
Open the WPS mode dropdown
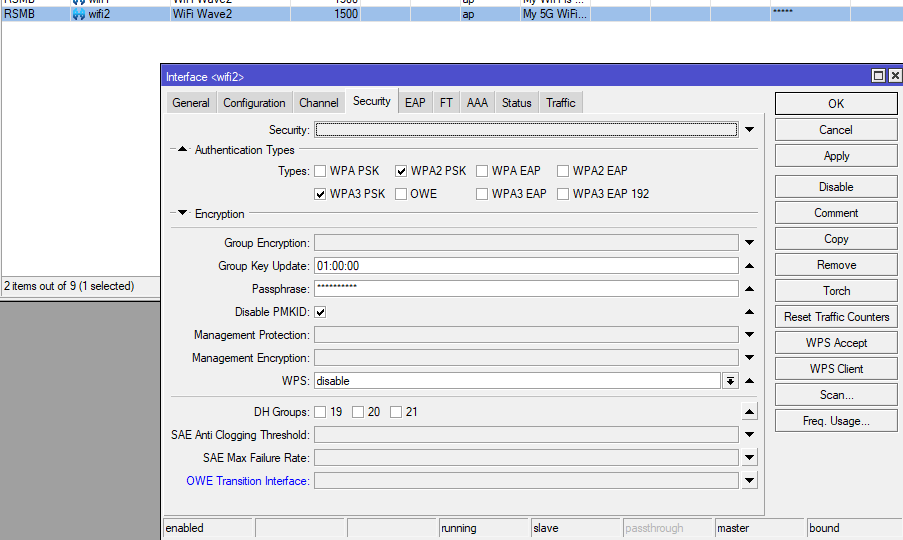[731, 381]
